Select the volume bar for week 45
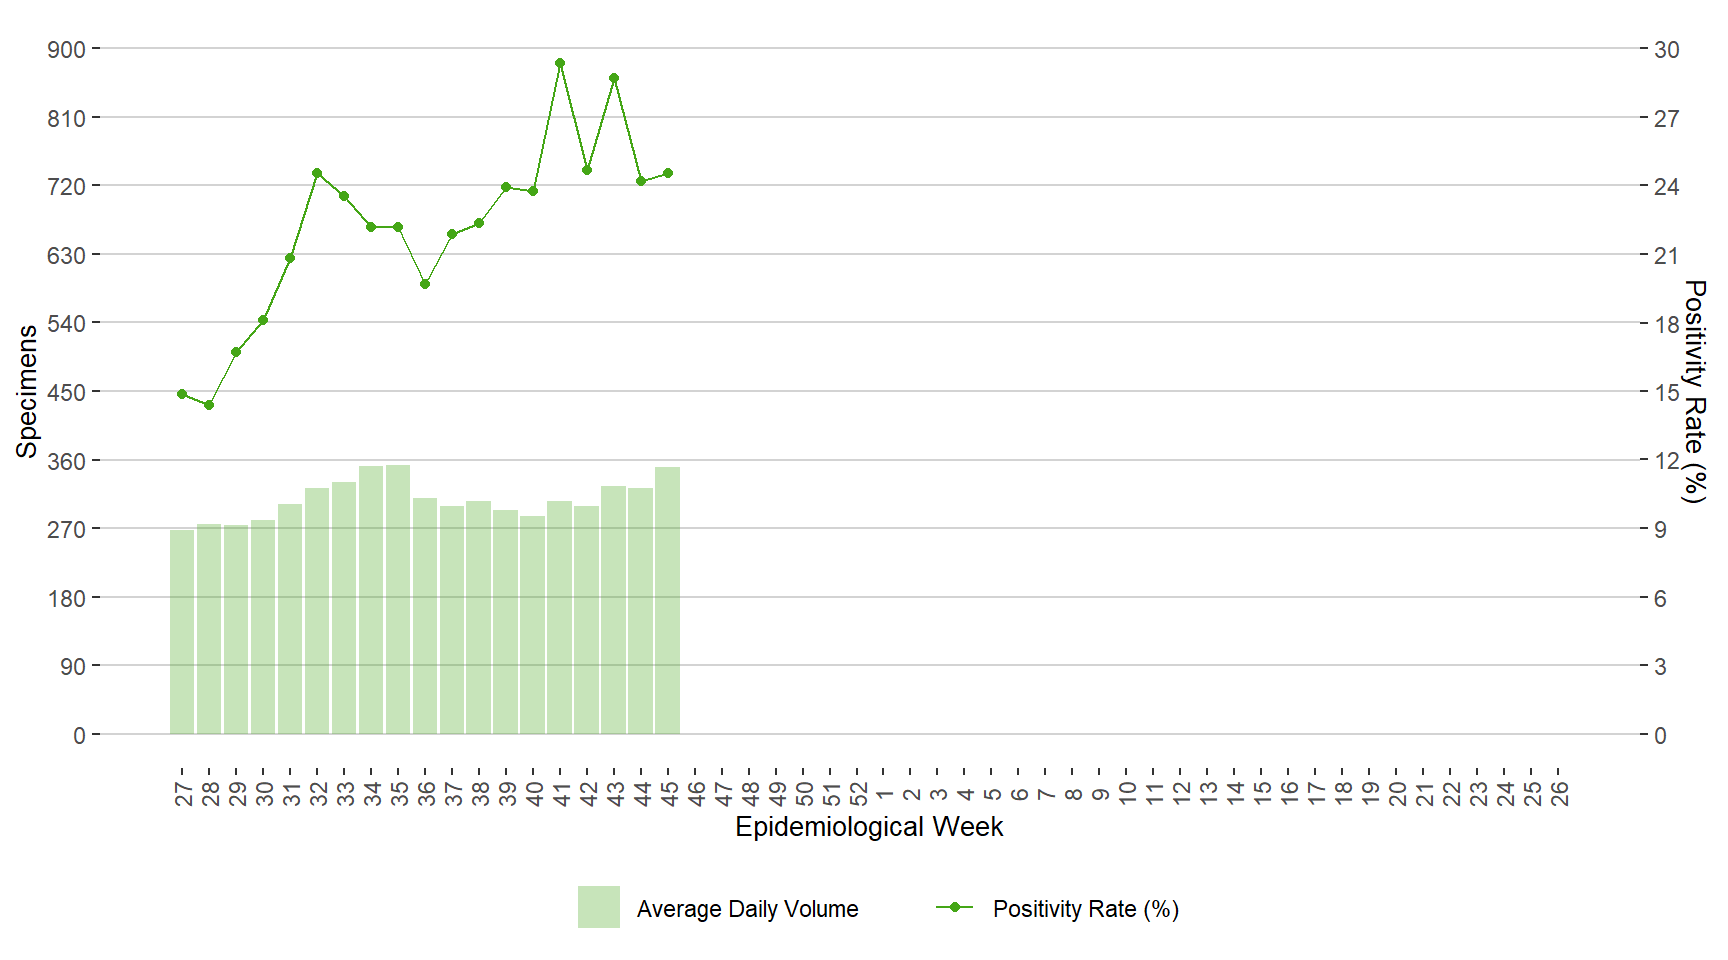The height and width of the screenshot is (960, 1728). pos(668,600)
